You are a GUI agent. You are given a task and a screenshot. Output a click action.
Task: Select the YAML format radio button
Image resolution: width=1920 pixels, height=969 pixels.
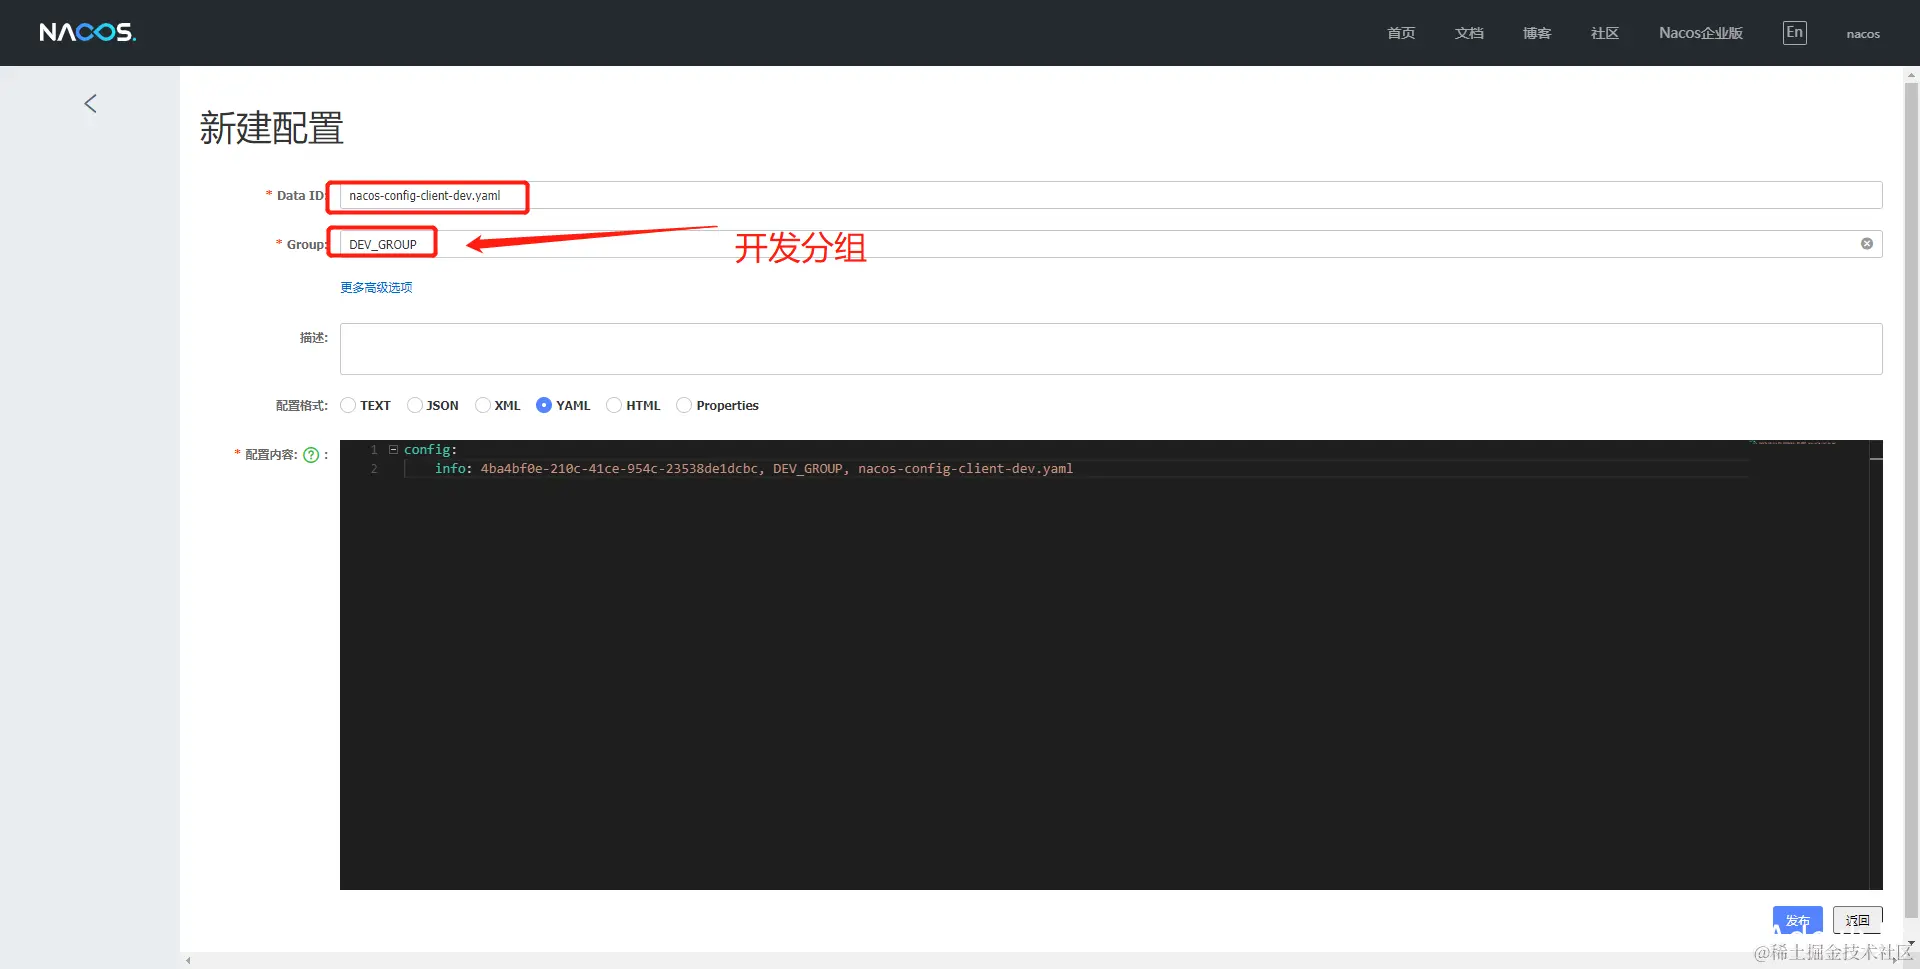[x=544, y=405]
